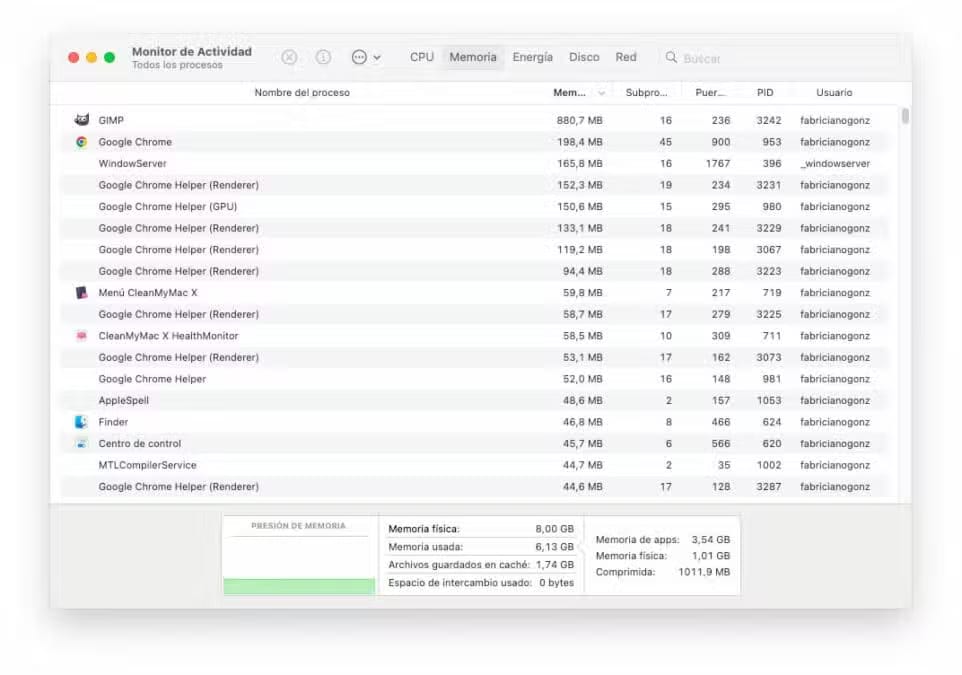The width and height of the screenshot is (962, 675).
Task: Sort by PID column header
Action: 765,93
